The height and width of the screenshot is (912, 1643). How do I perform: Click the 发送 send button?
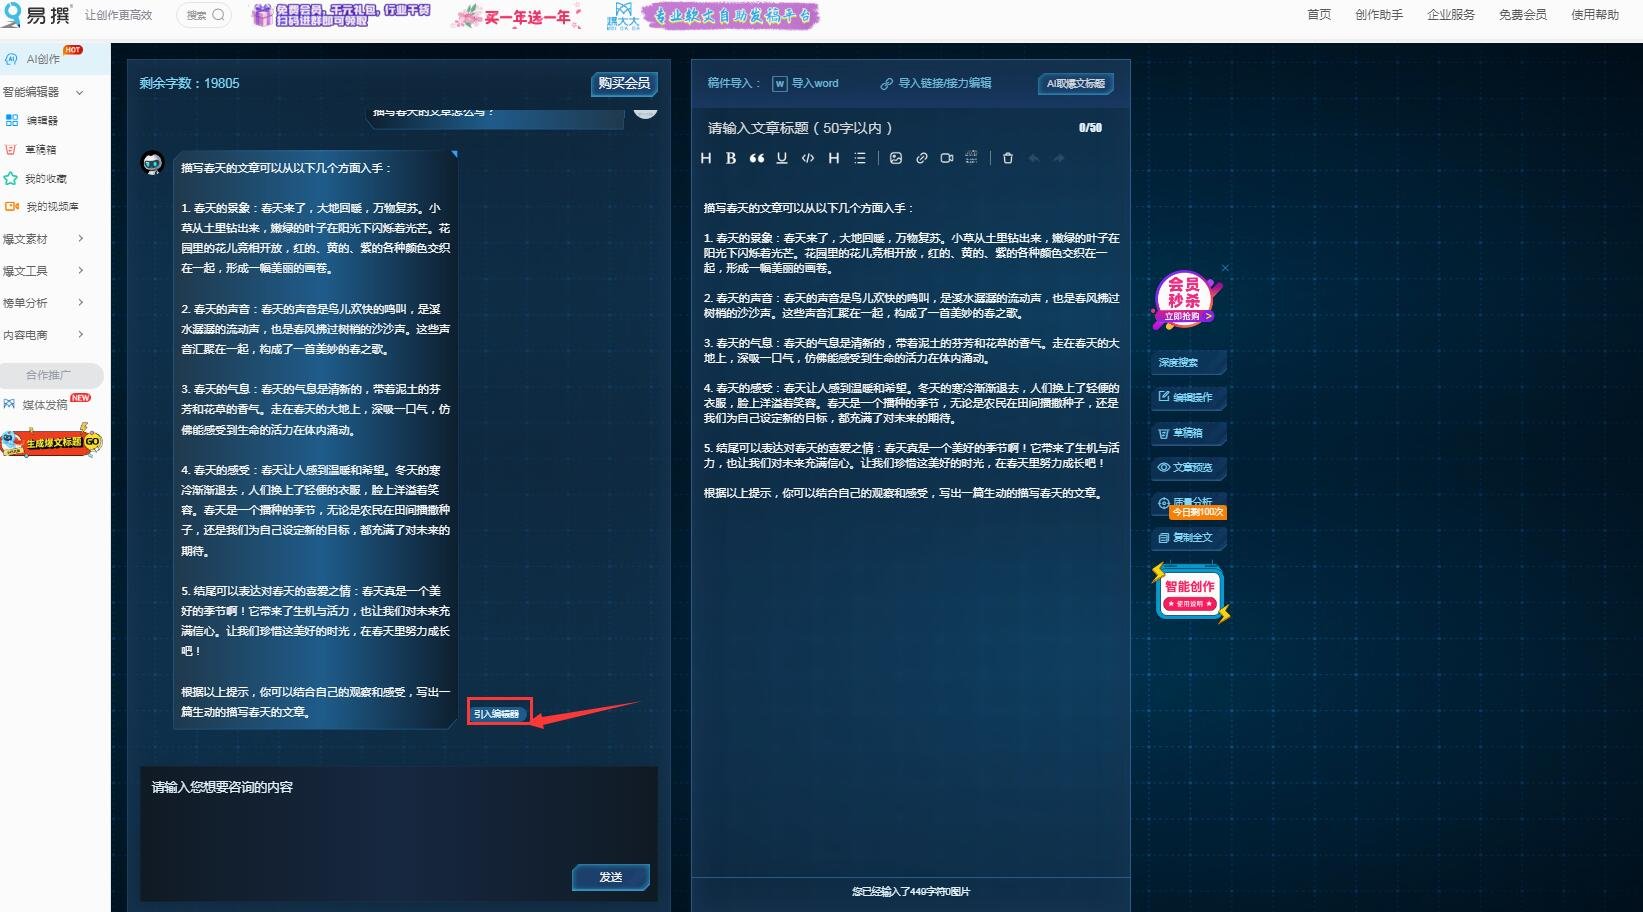[611, 877]
